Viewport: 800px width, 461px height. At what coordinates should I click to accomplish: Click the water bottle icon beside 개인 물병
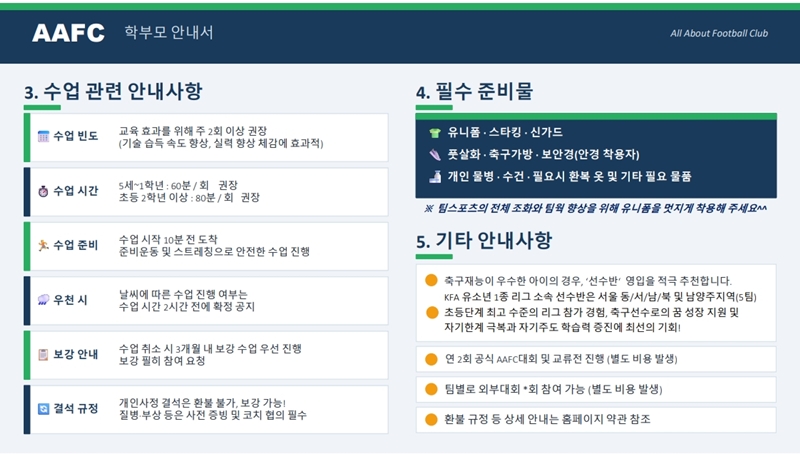tap(434, 177)
